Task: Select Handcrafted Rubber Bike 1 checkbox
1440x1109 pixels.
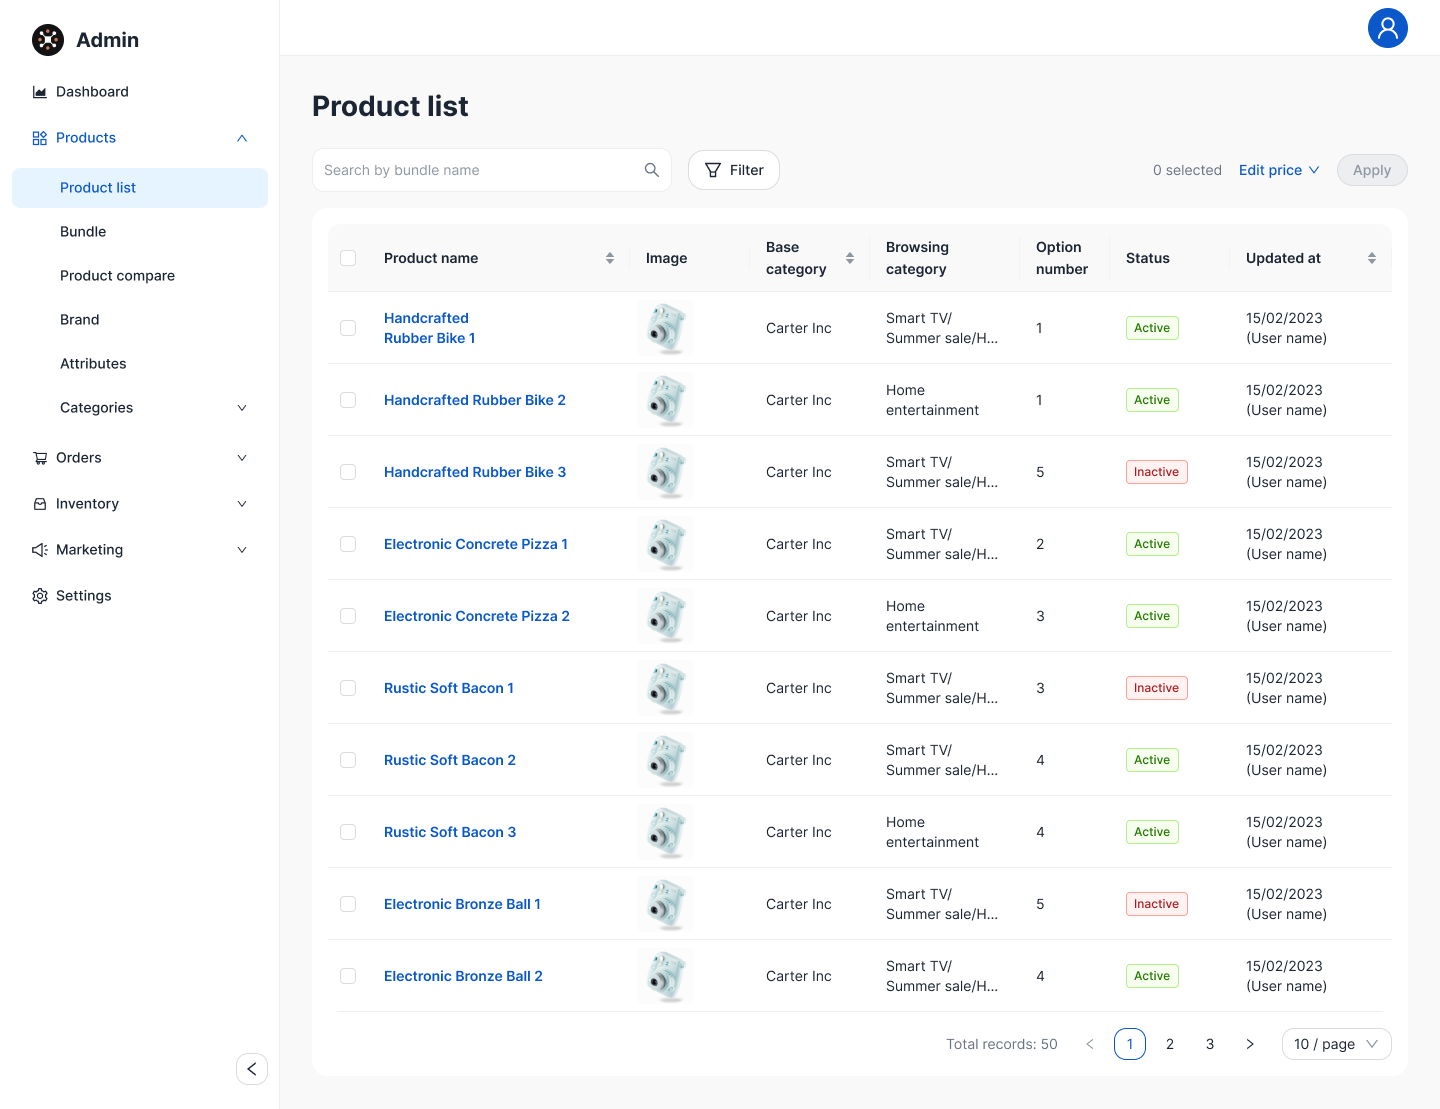Action: 348,328
